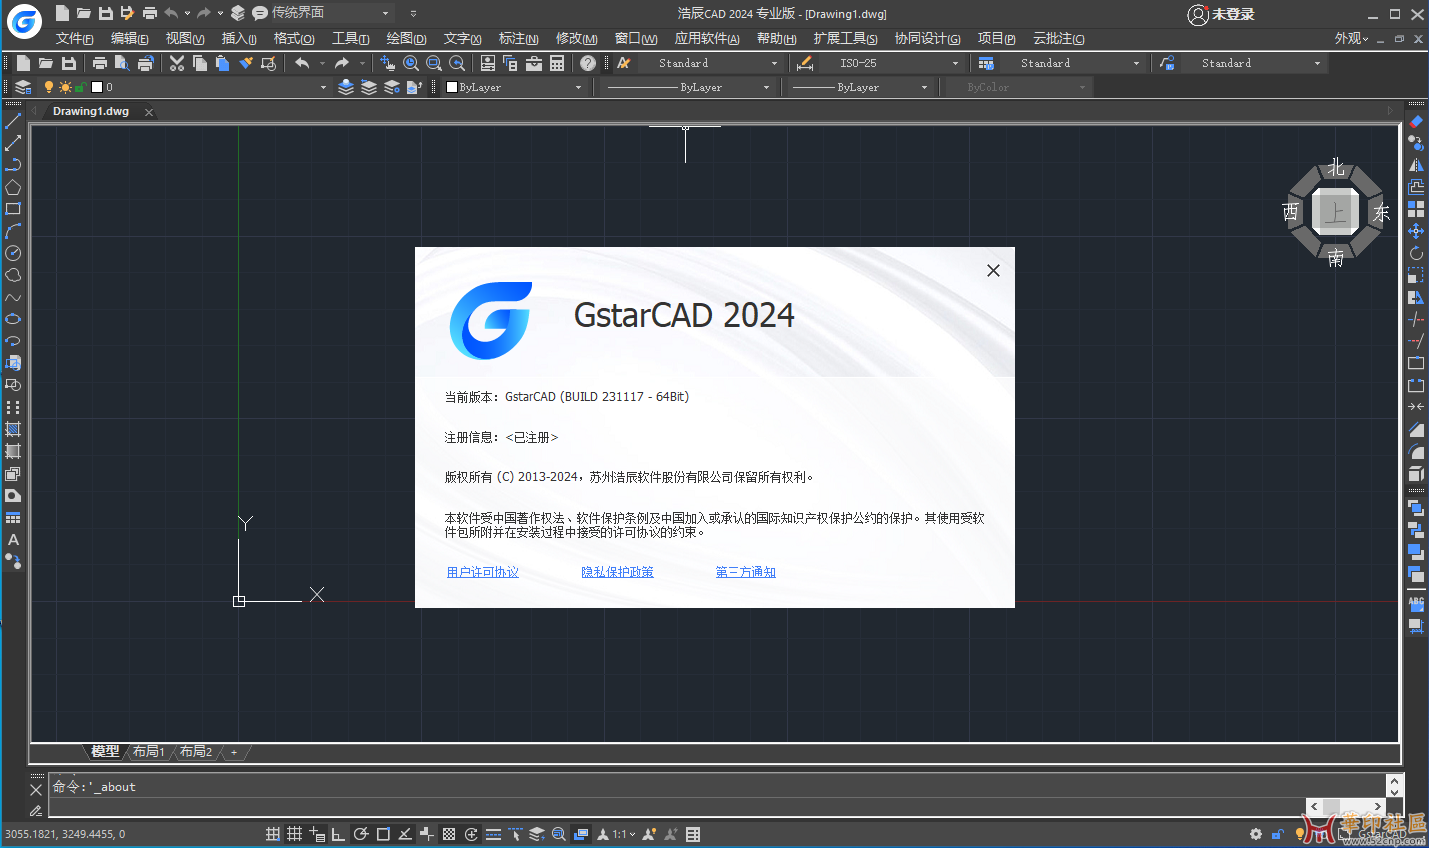This screenshot has height=848, width=1429.
Task: Toggle Ortho mode in status bar
Action: pos(338,834)
